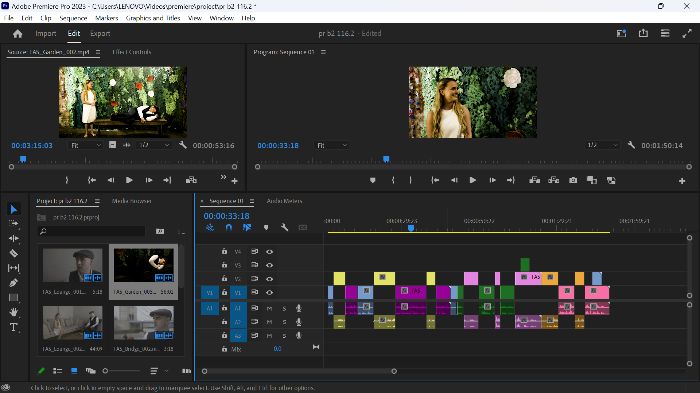The image size is (700, 393).
Task: Open Program panel hamburger menu
Action: [323, 52]
